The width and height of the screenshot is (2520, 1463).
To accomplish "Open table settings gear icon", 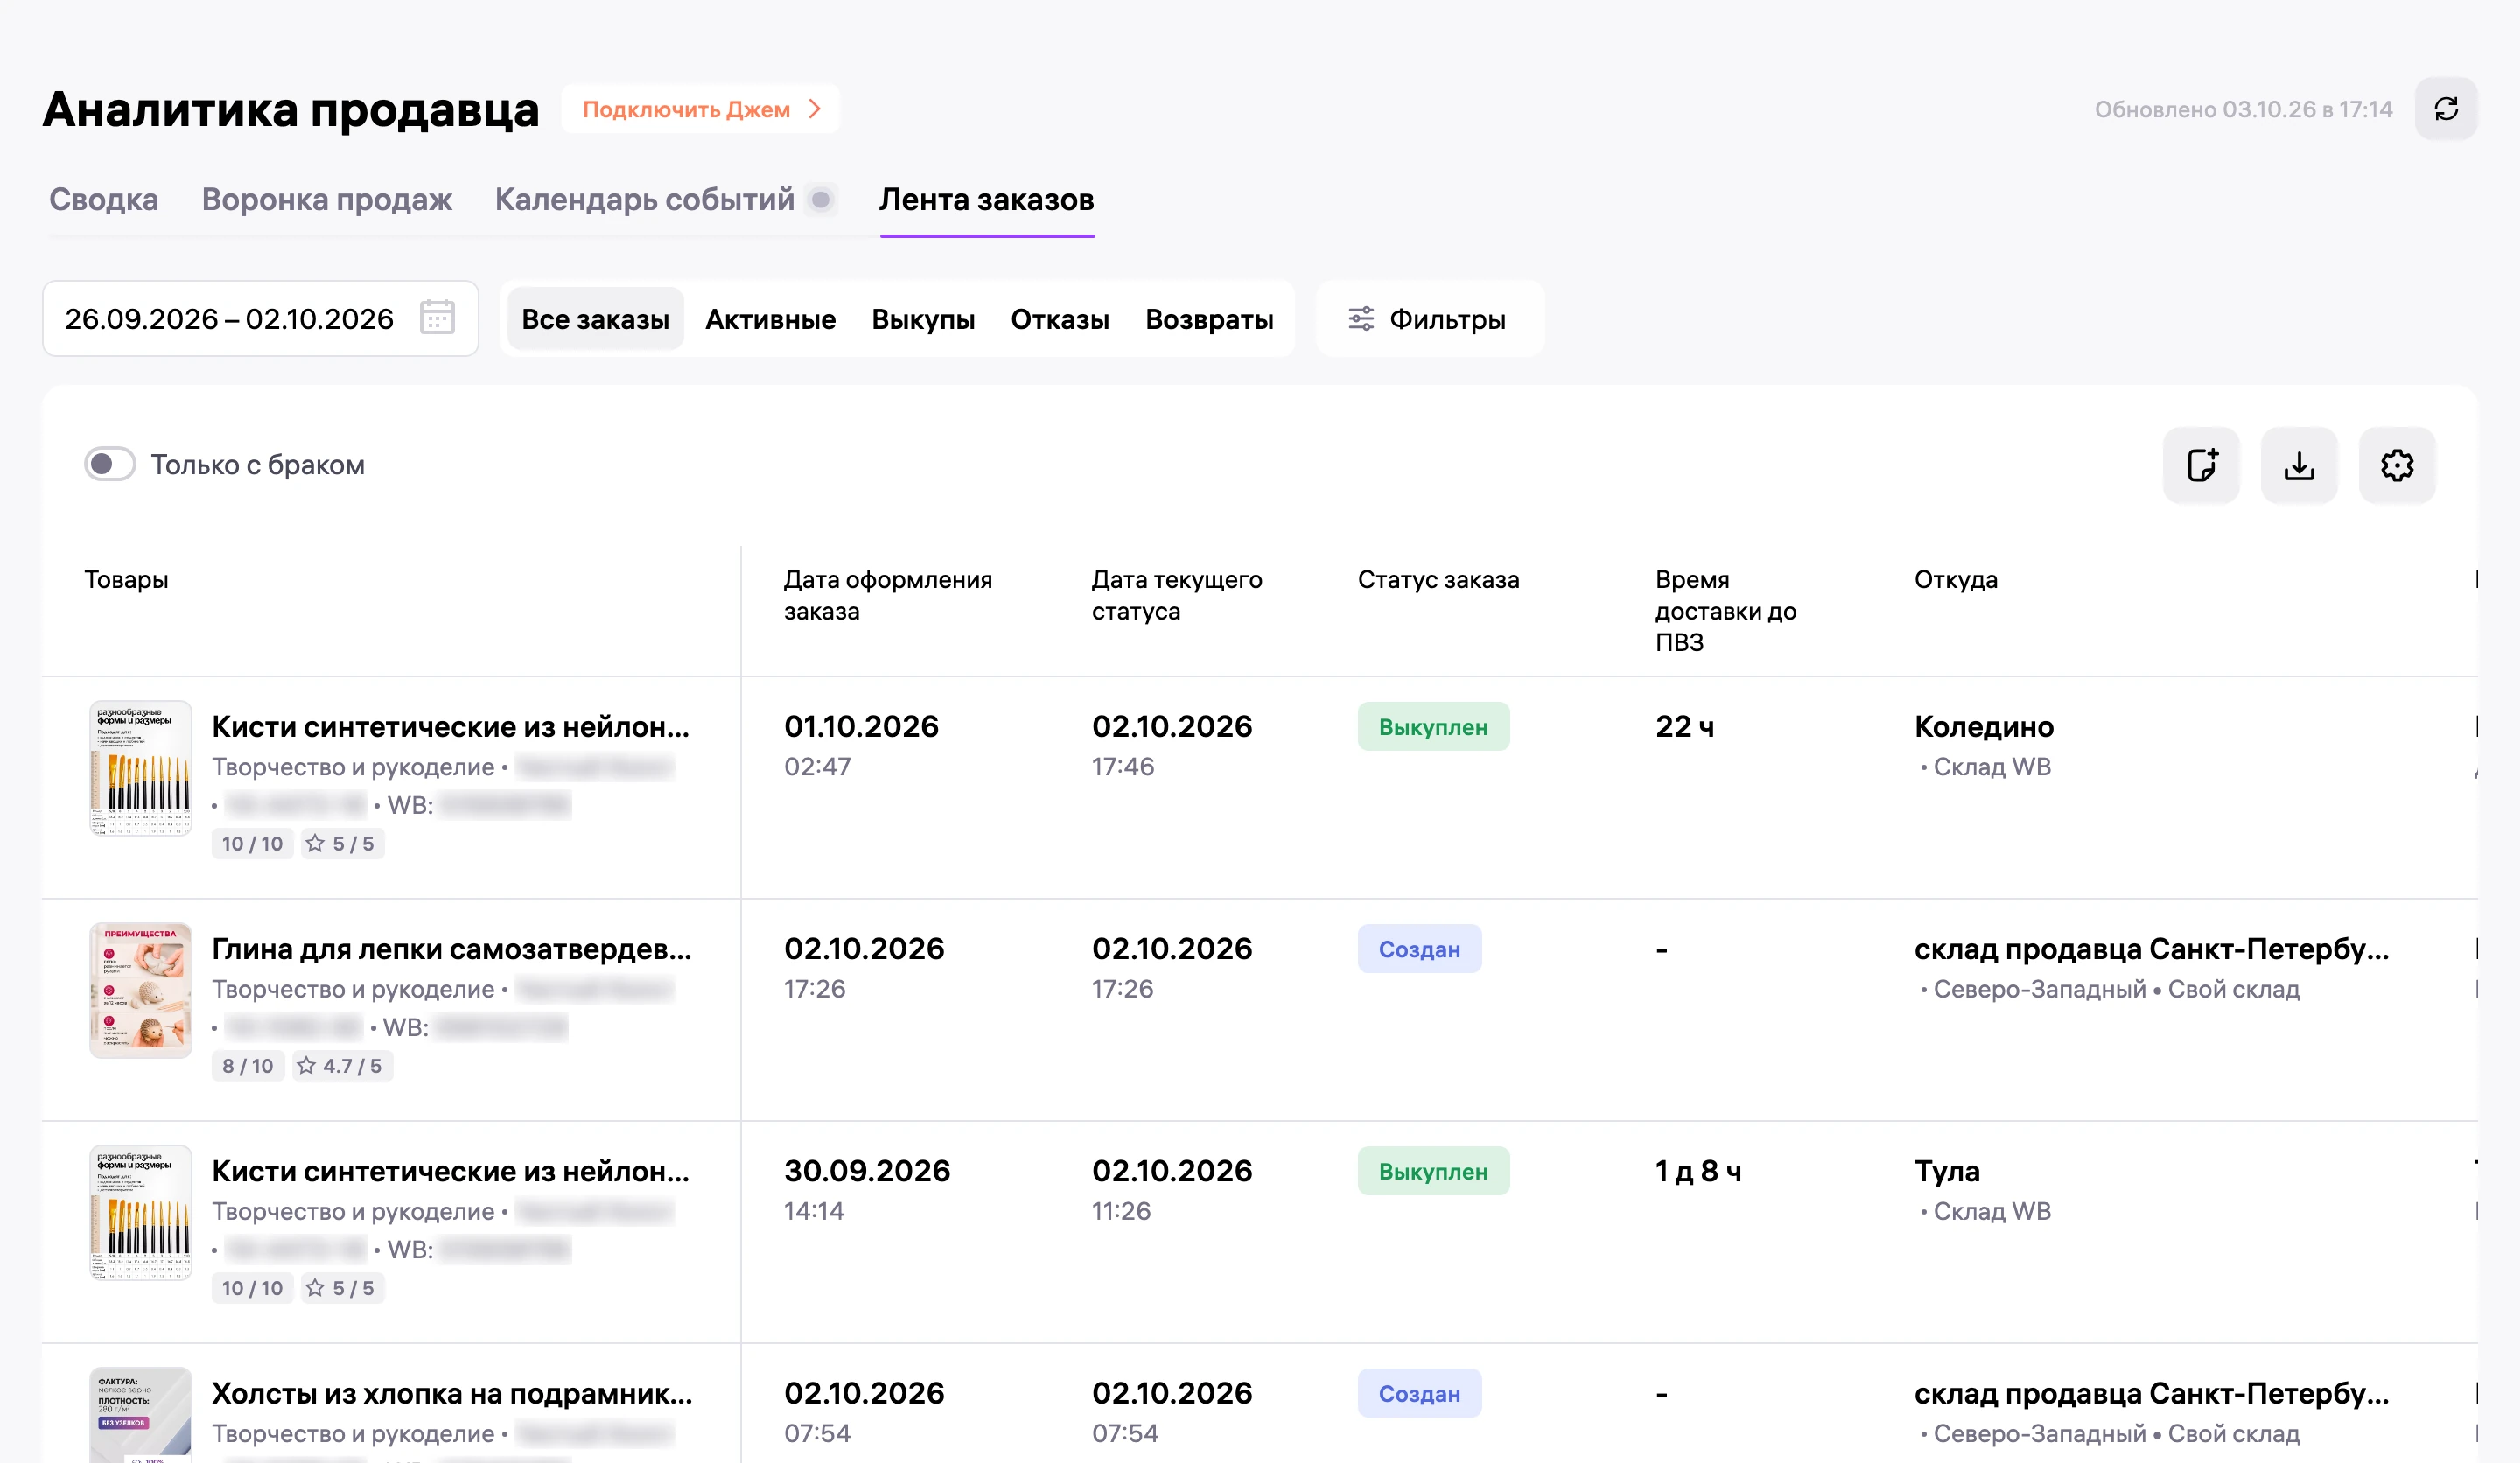I will (x=2397, y=465).
